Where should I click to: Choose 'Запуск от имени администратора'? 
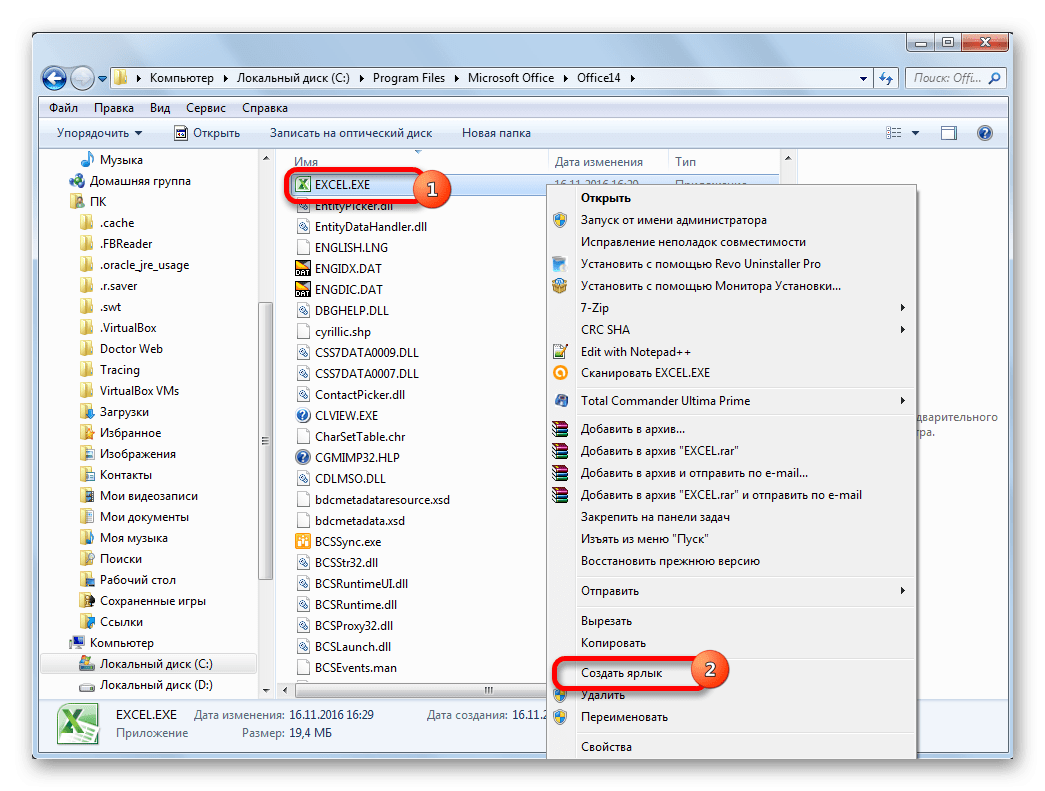[x=673, y=220]
